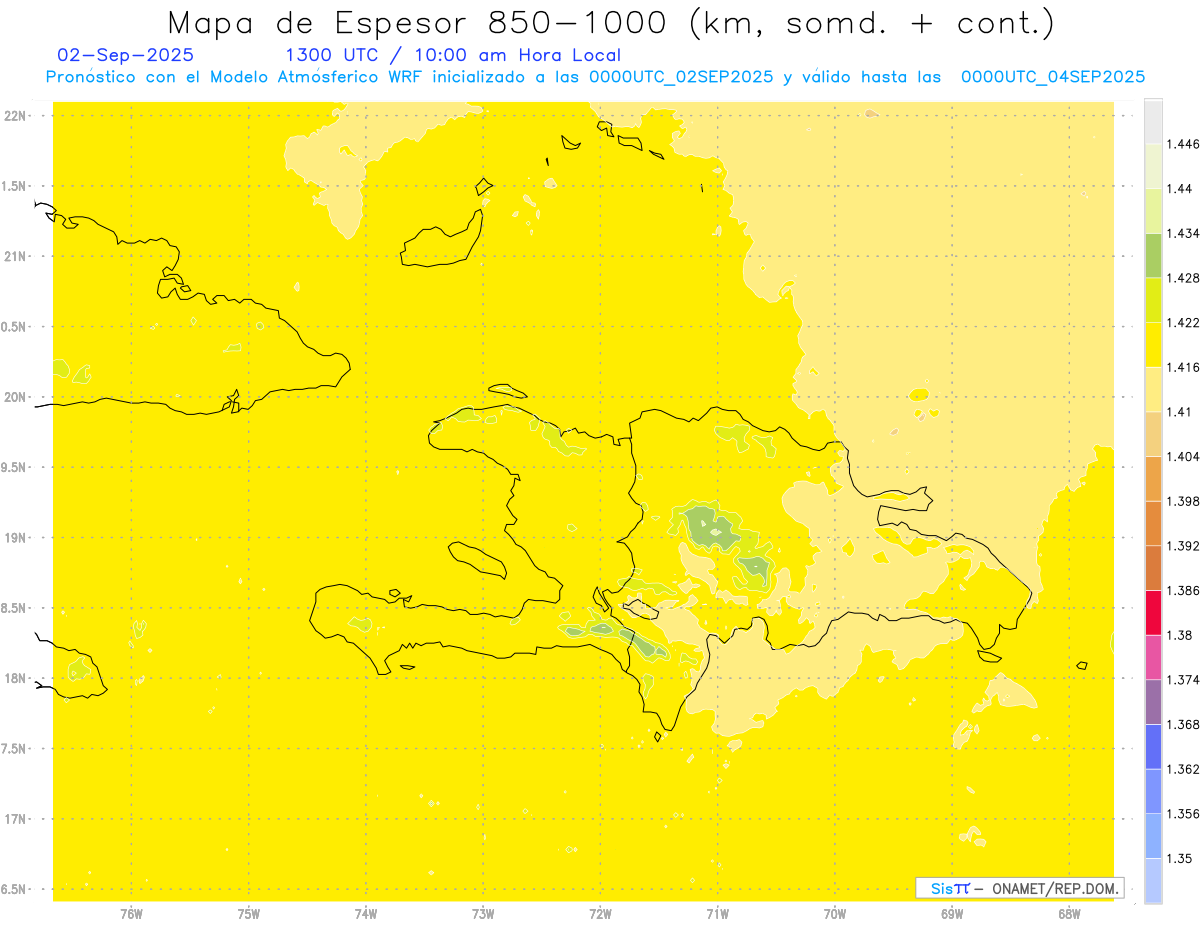Pick the red swatch between 1.38 and 1.386
Screen dimensions: 1200x927
(x=1153, y=613)
